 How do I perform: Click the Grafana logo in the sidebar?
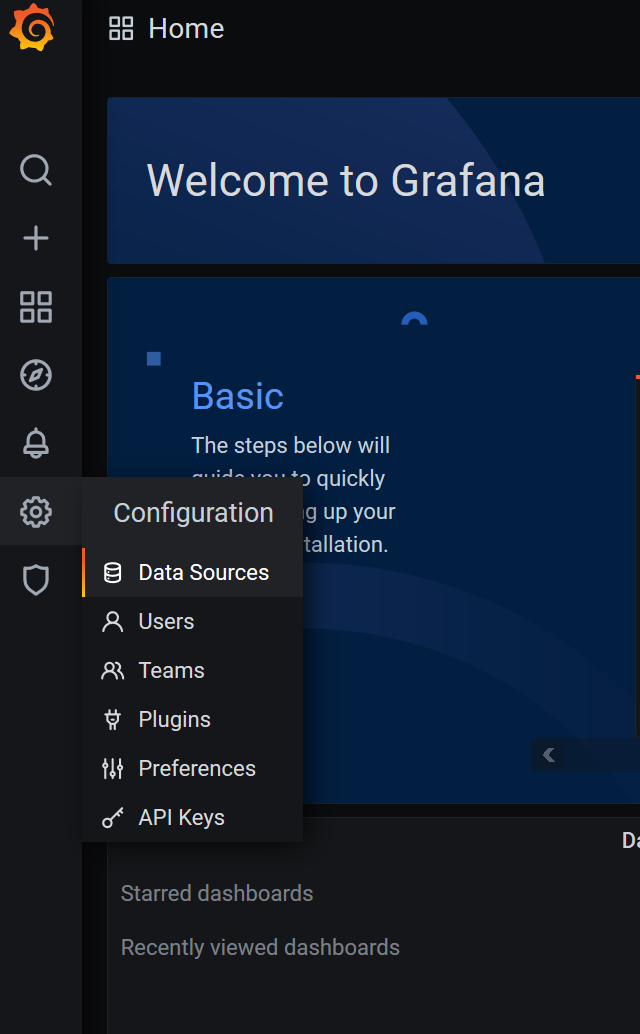[x=32, y=27]
